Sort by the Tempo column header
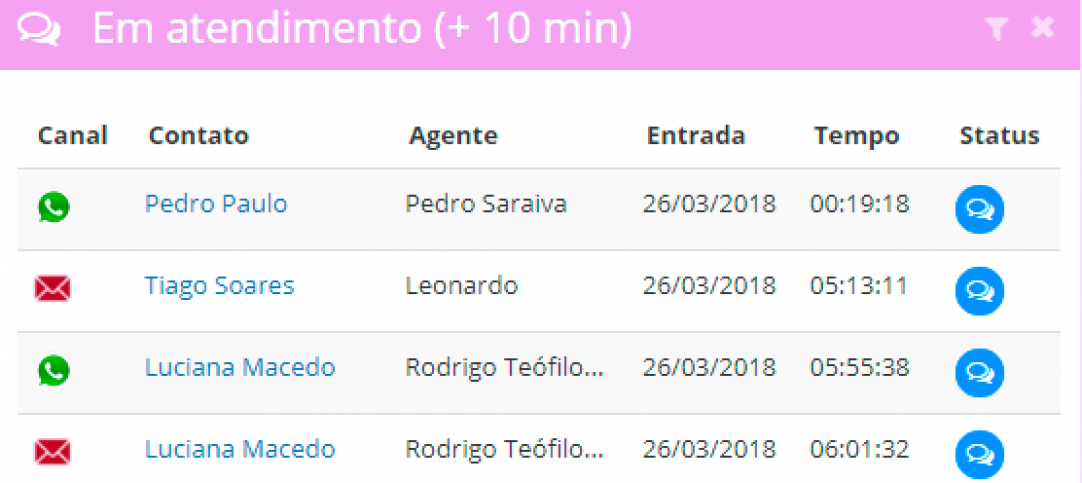The height and width of the screenshot is (483, 1082). point(856,136)
